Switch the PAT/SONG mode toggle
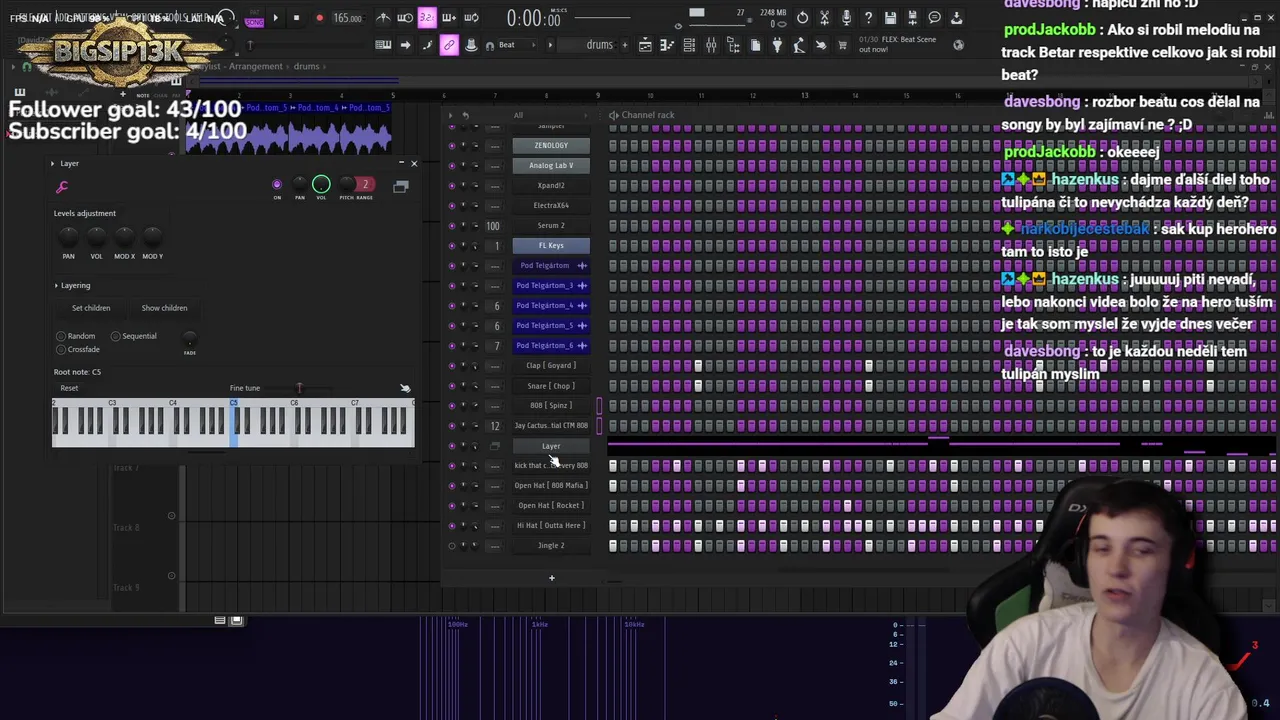This screenshot has width=1280, height=720. pos(254,18)
